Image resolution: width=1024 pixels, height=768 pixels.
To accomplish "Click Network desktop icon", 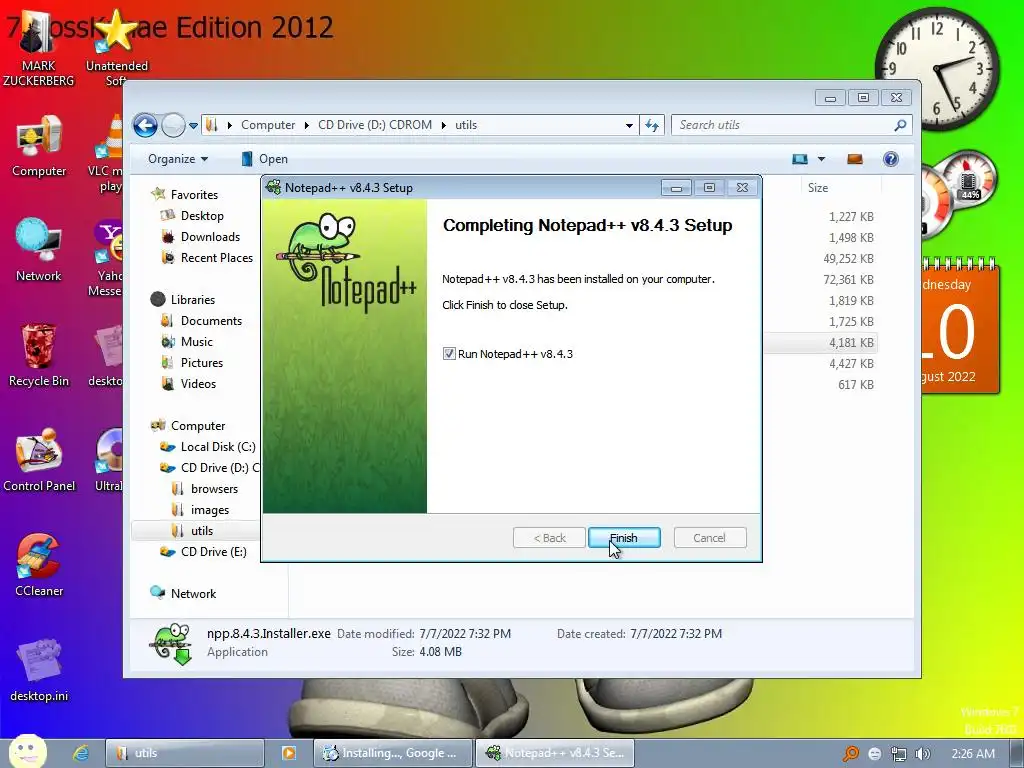I will click(39, 251).
